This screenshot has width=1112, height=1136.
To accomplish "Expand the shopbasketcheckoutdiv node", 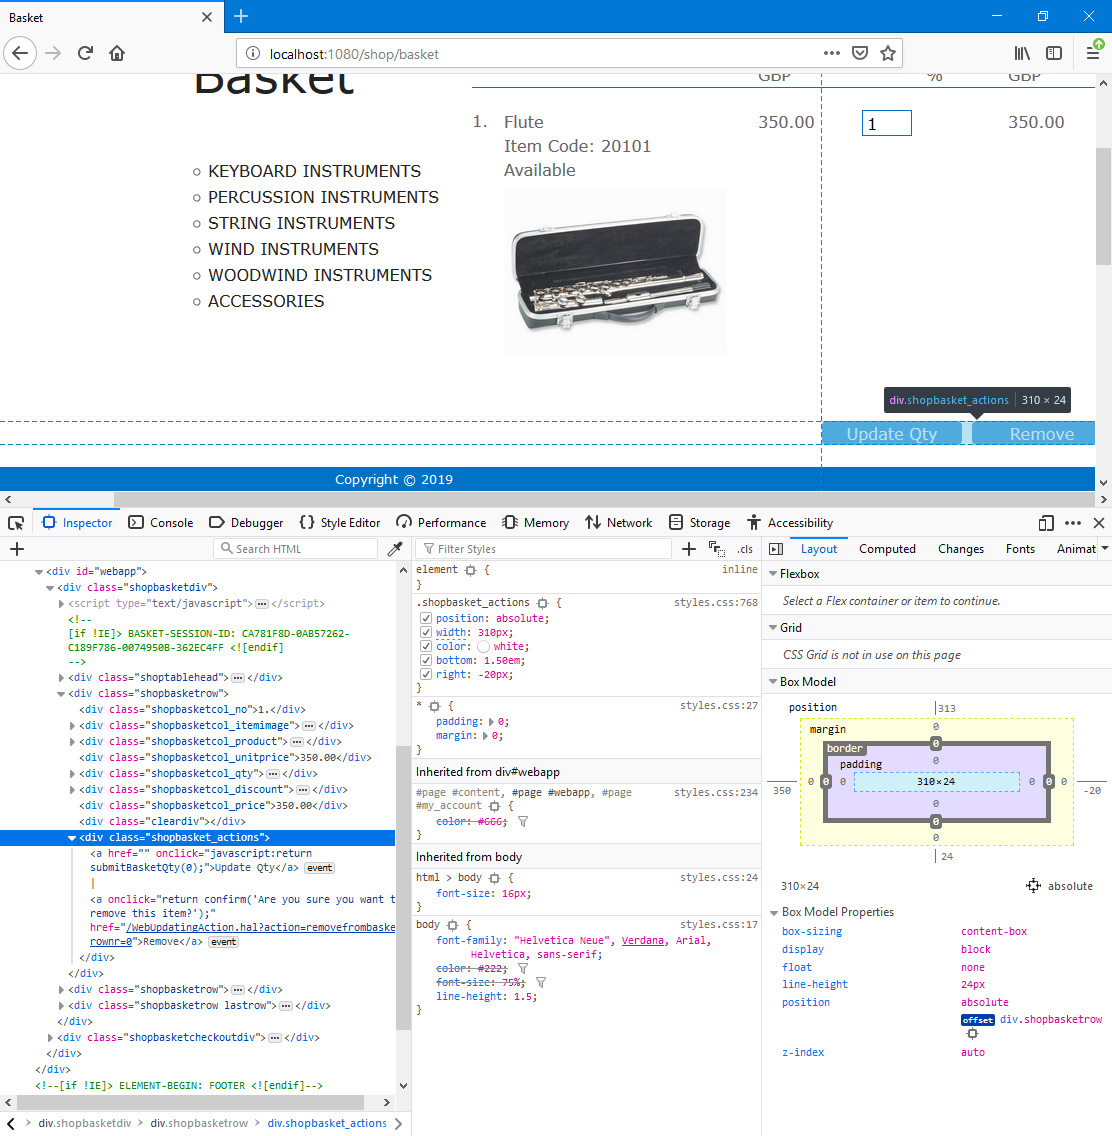I will click(x=50, y=1037).
